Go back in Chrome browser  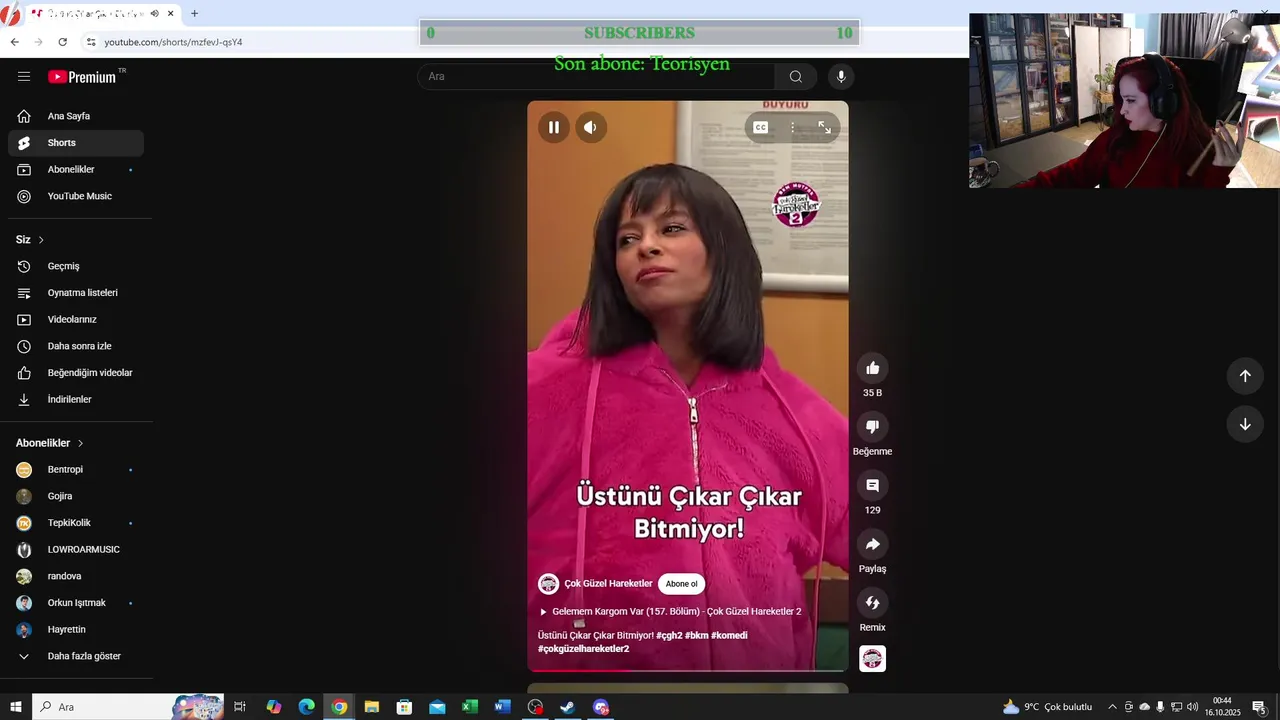(14, 42)
